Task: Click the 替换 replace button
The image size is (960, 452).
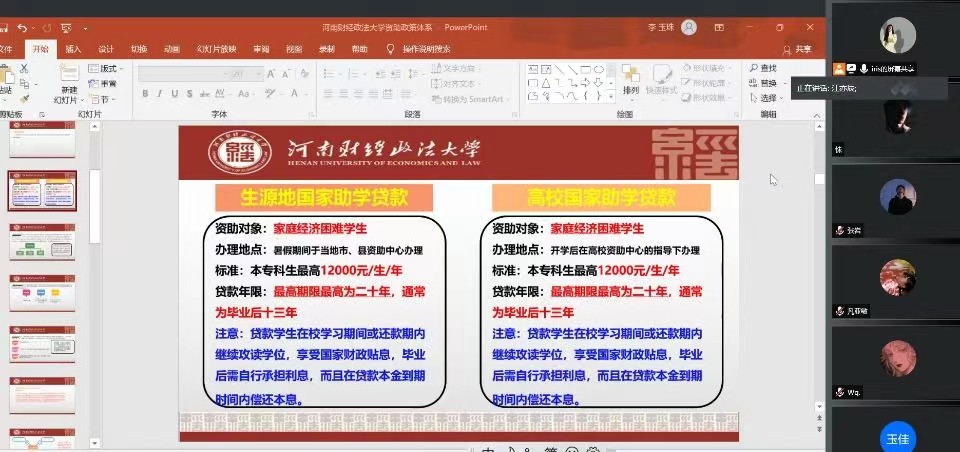Action: click(x=765, y=83)
